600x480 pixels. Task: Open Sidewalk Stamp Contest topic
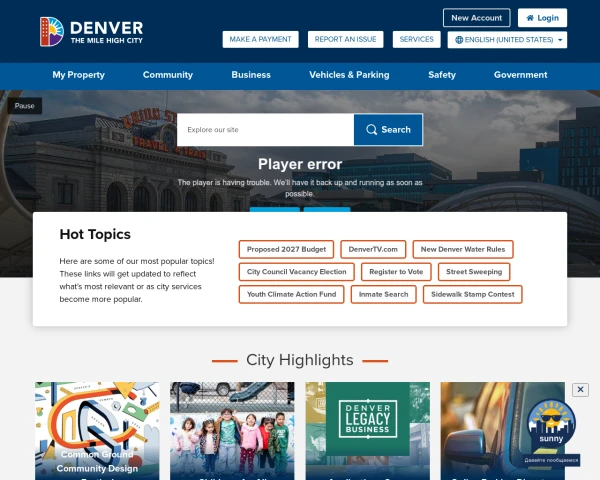click(473, 294)
